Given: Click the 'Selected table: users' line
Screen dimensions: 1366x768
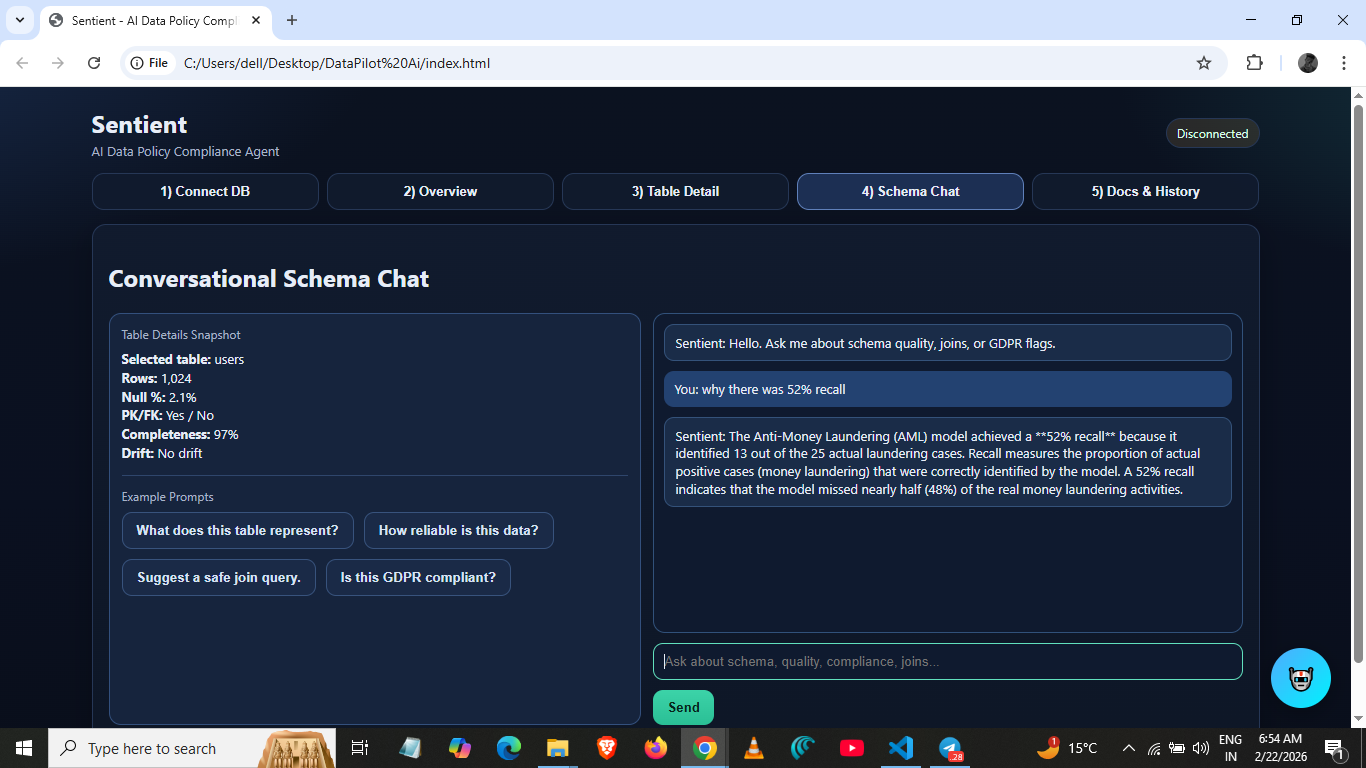Looking at the screenshot, I should pyautogui.click(x=183, y=359).
